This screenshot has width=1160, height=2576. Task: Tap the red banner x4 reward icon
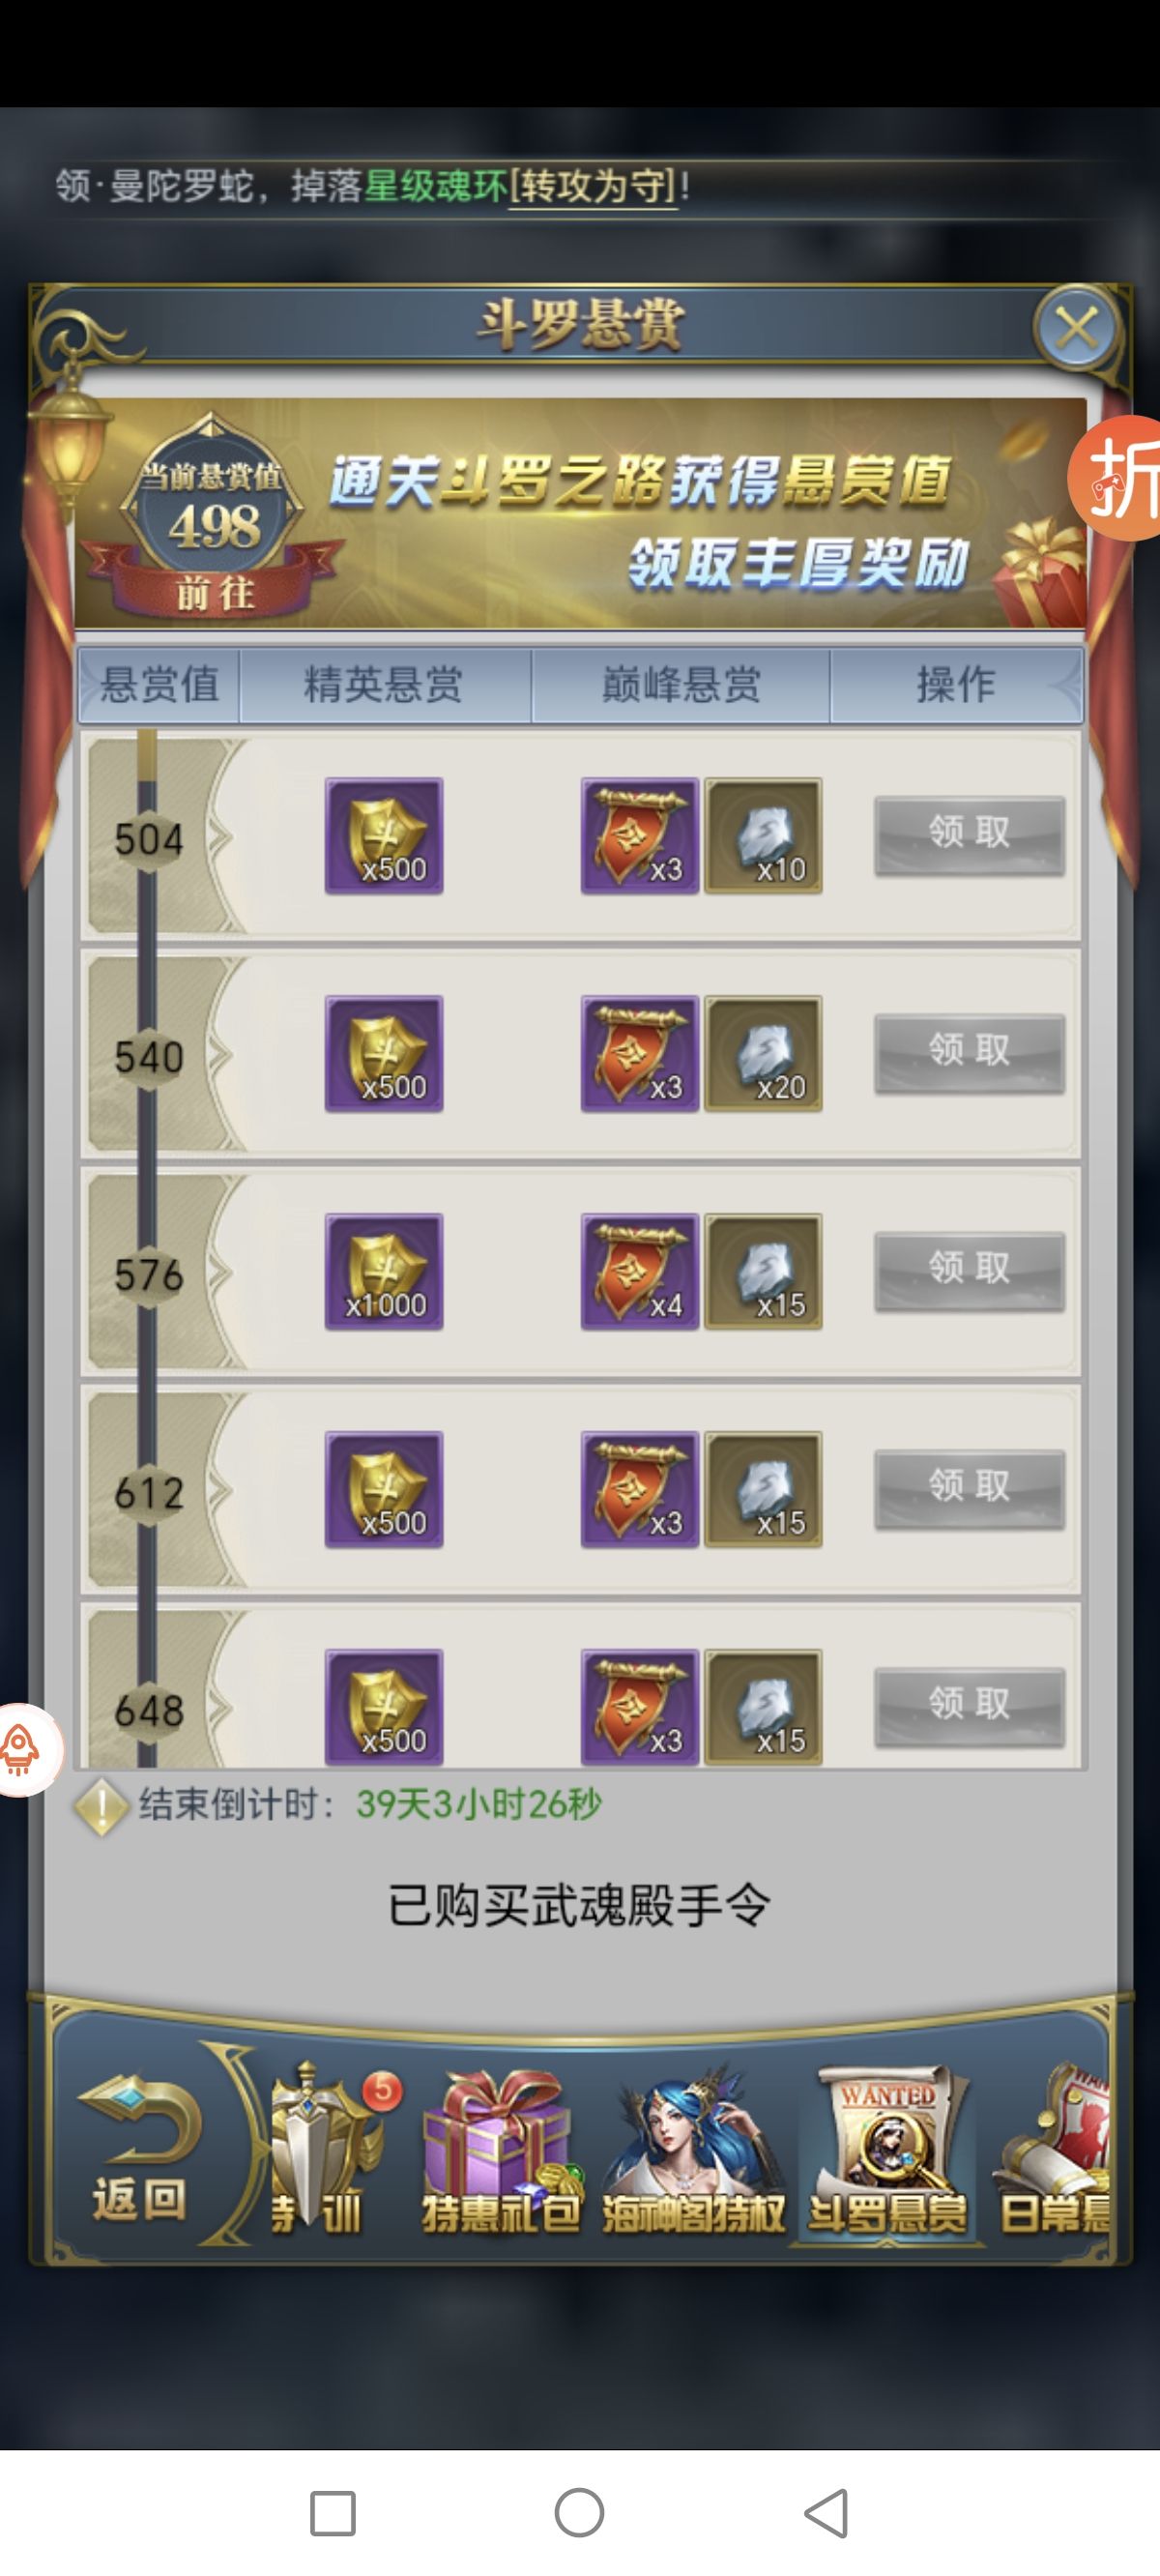[639, 1271]
